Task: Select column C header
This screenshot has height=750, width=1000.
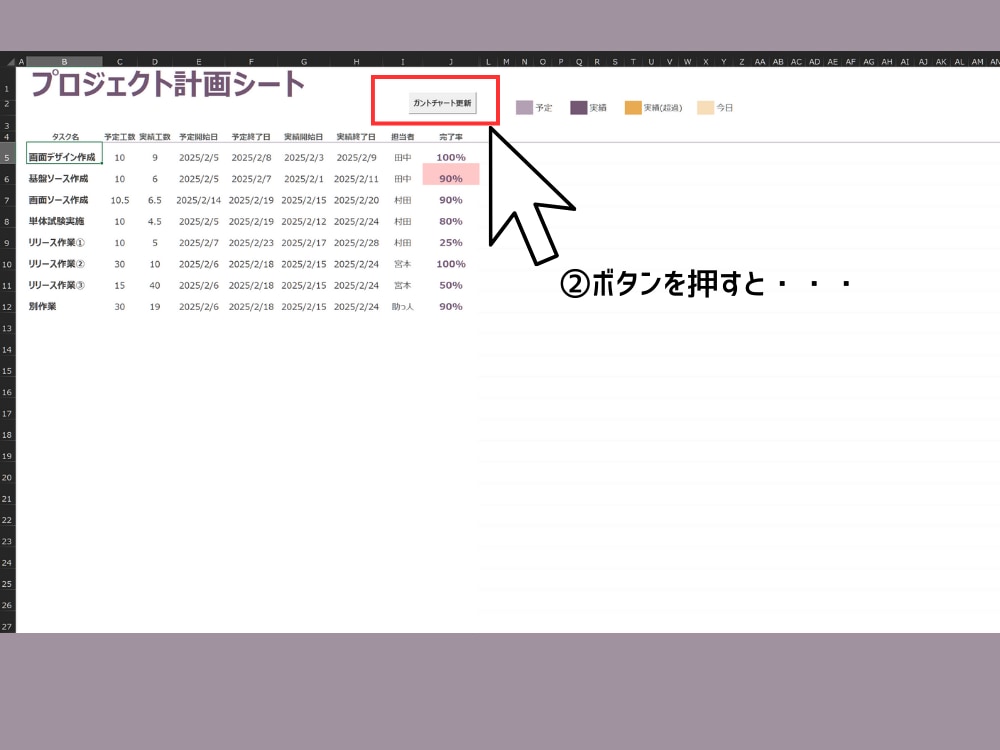Action: 119,62
